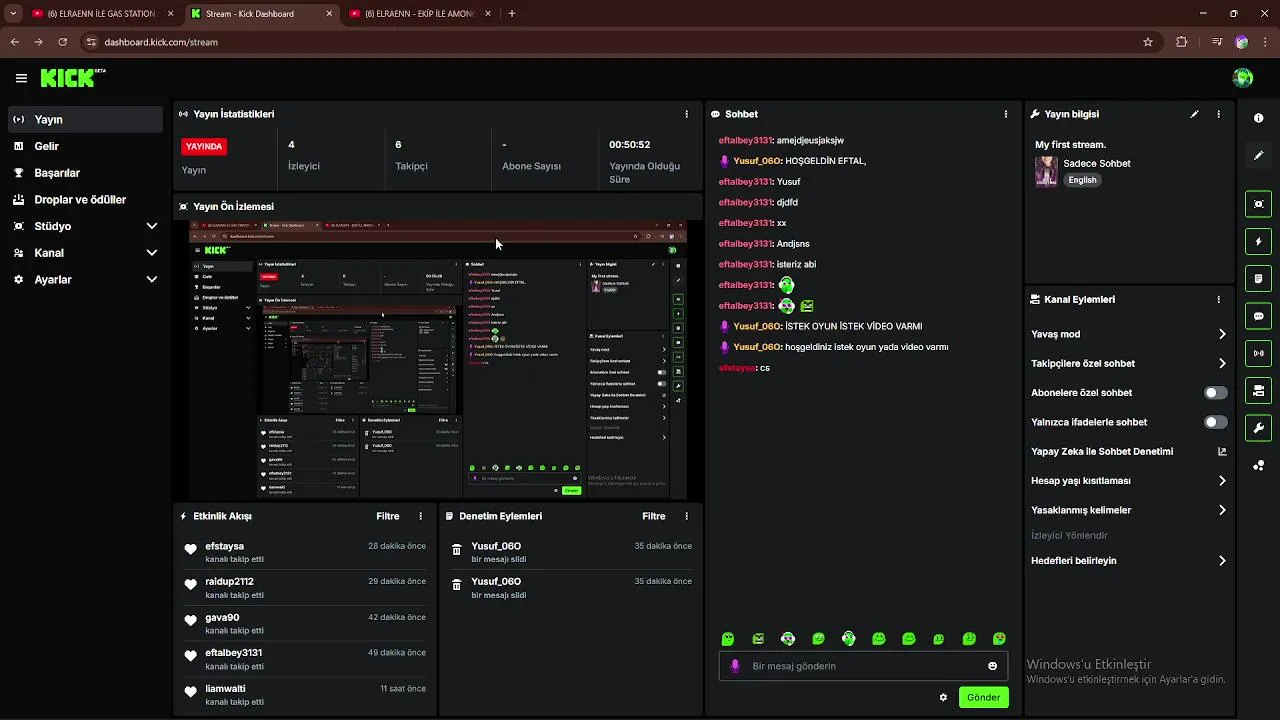Edit stream info with Yayın bilgisi pencil
Image resolution: width=1280 pixels, height=720 pixels.
pos(1194,114)
